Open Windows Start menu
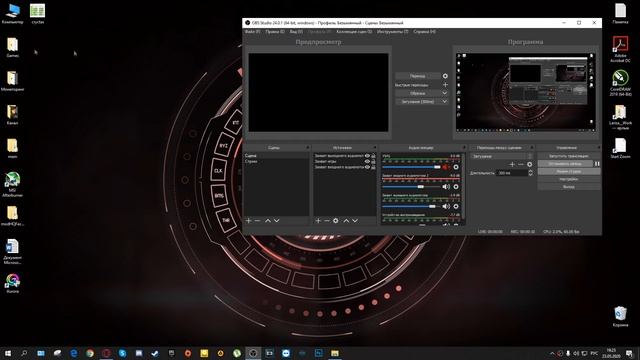Screen dimensions: 640x360 tap(8, 353)
